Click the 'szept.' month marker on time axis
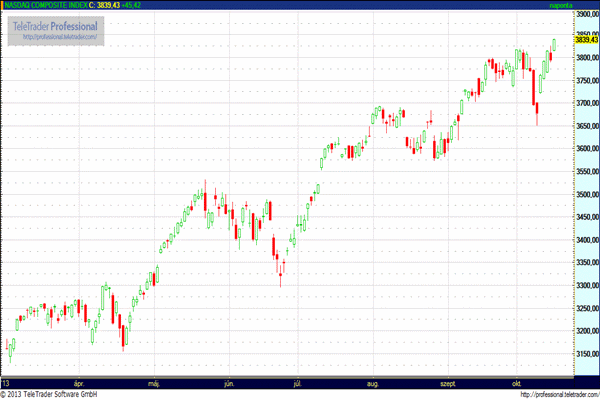 point(448,383)
